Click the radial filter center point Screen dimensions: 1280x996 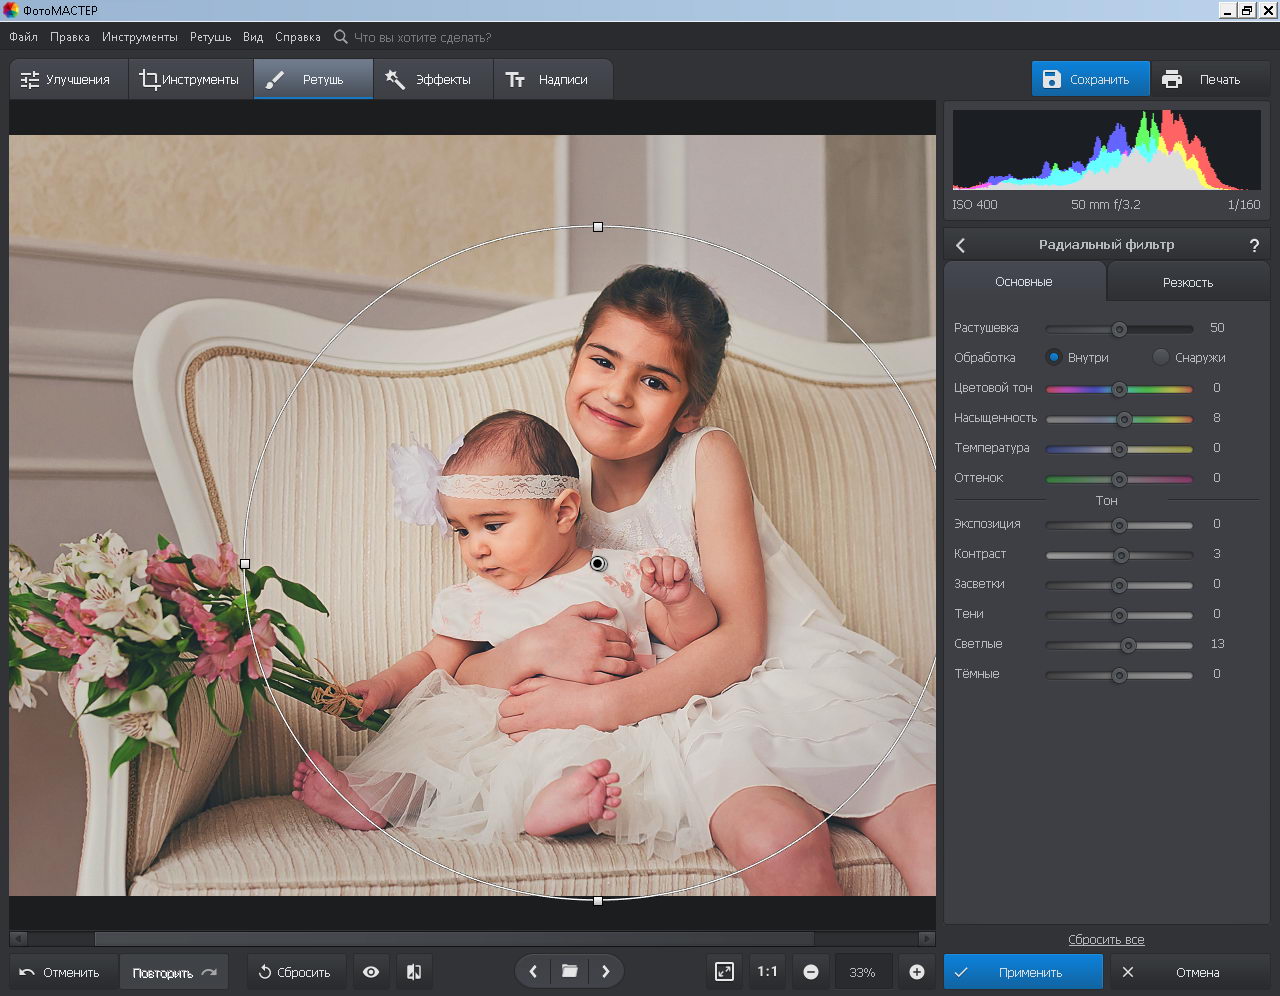[598, 564]
